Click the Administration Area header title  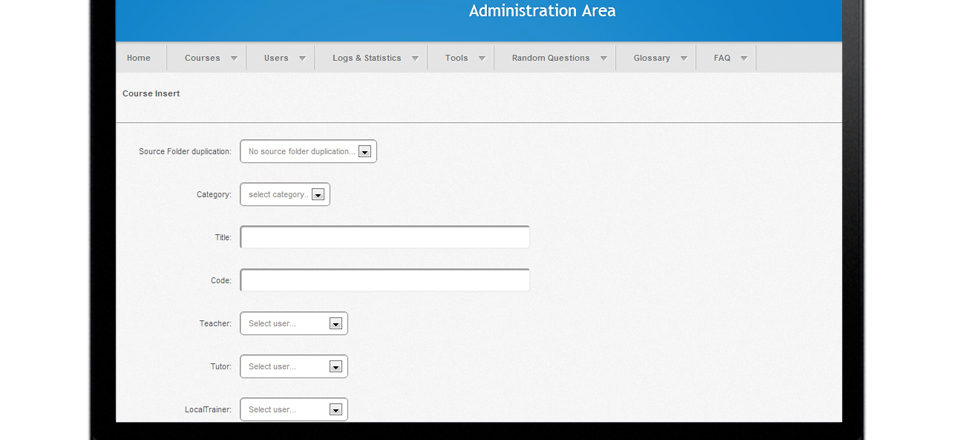[542, 10]
